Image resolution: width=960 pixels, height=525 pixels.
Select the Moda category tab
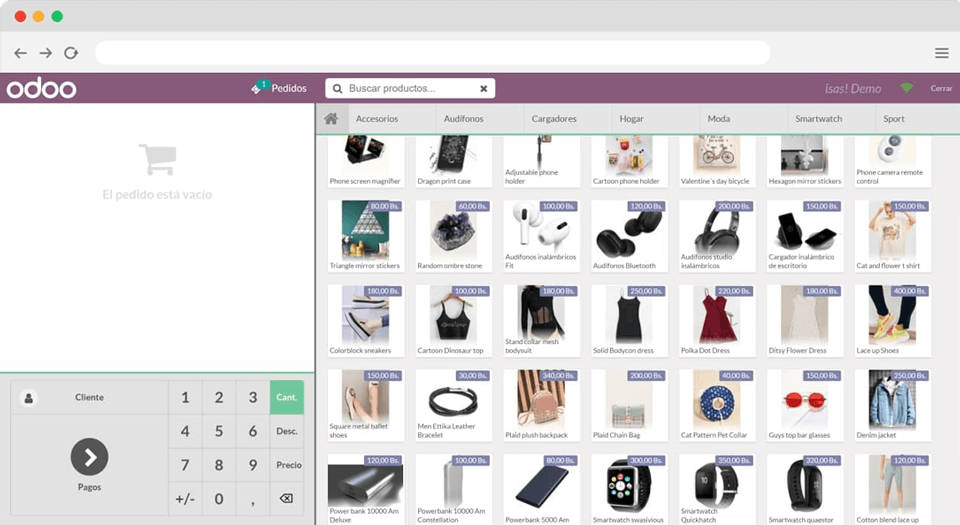[x=718, y=119]
